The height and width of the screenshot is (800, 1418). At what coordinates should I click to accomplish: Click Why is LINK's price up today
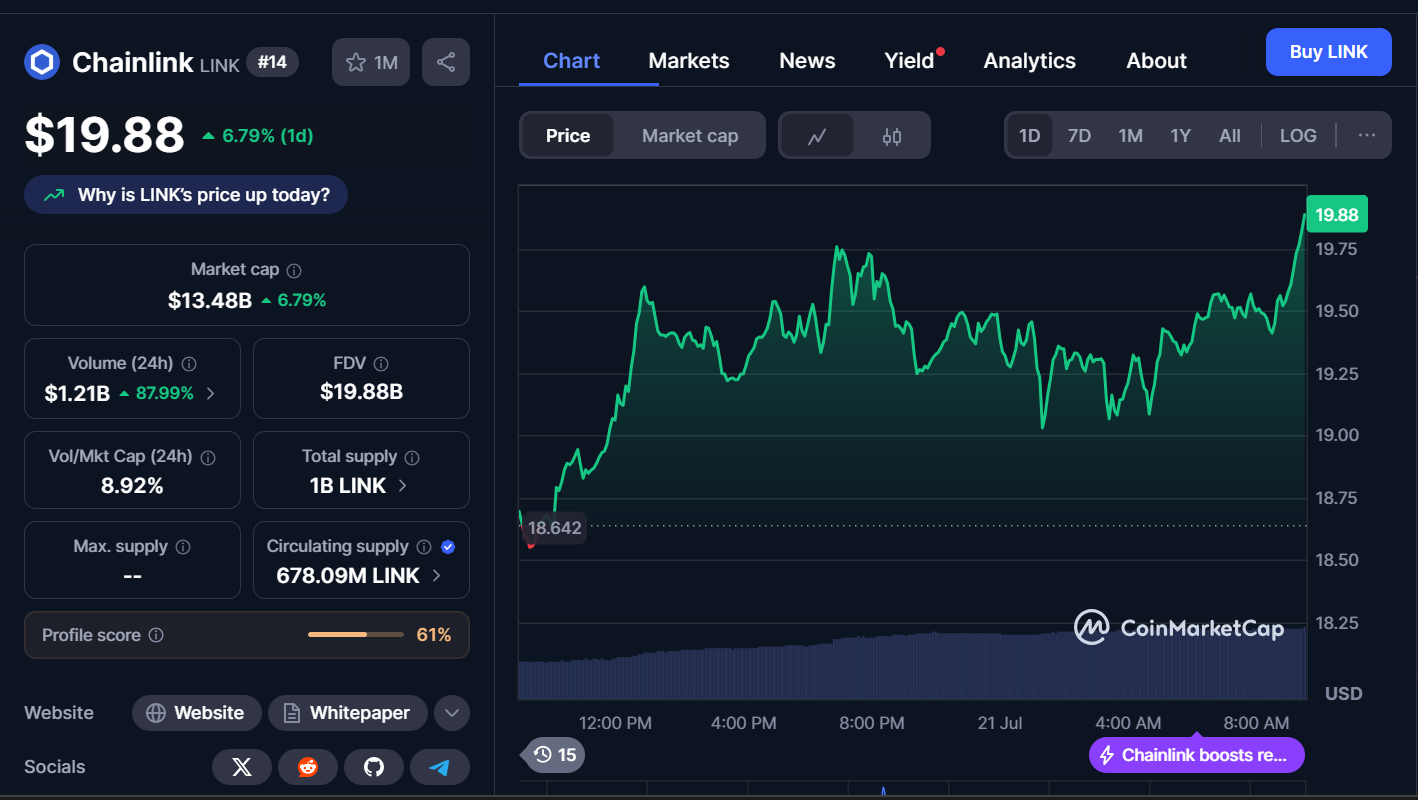point(186,195)
